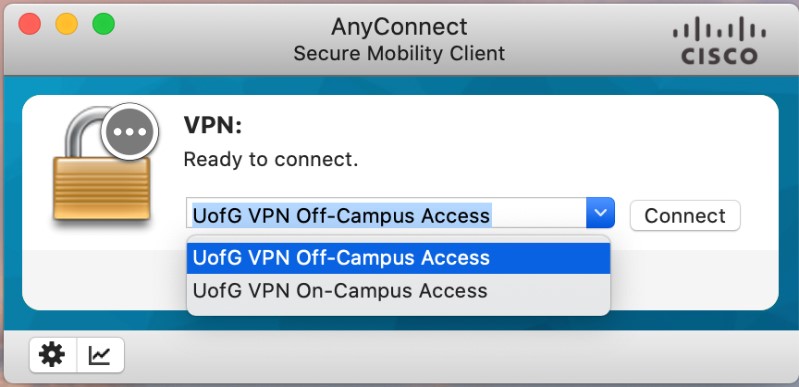Close the AnyConnect window with red button
Viewport: 799px width, 387px height.
point(30,24)
